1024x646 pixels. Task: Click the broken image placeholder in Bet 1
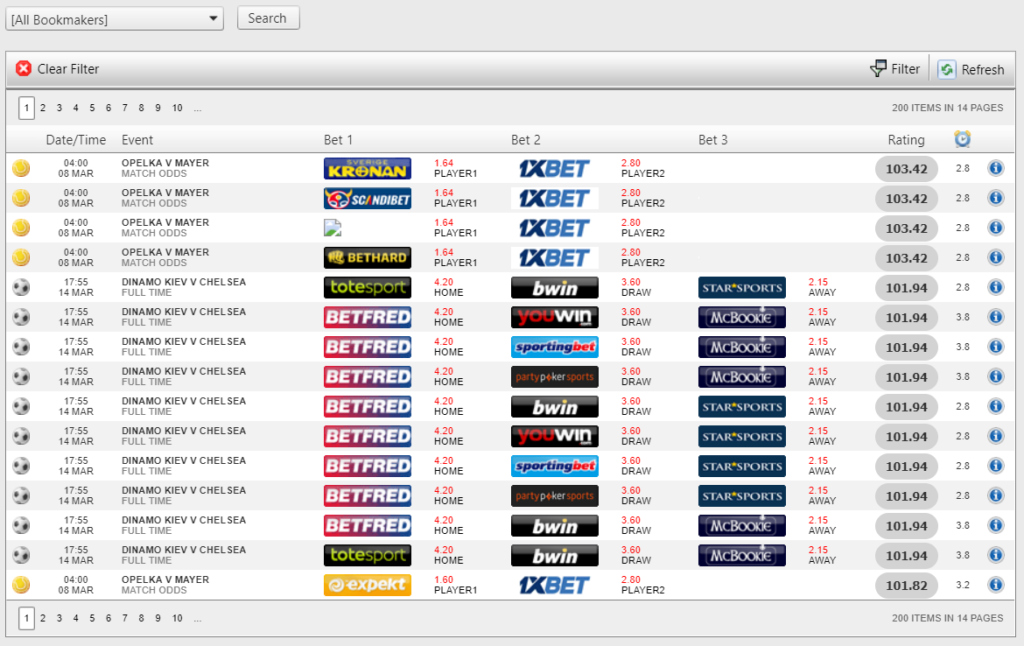[x=332, y=228]
